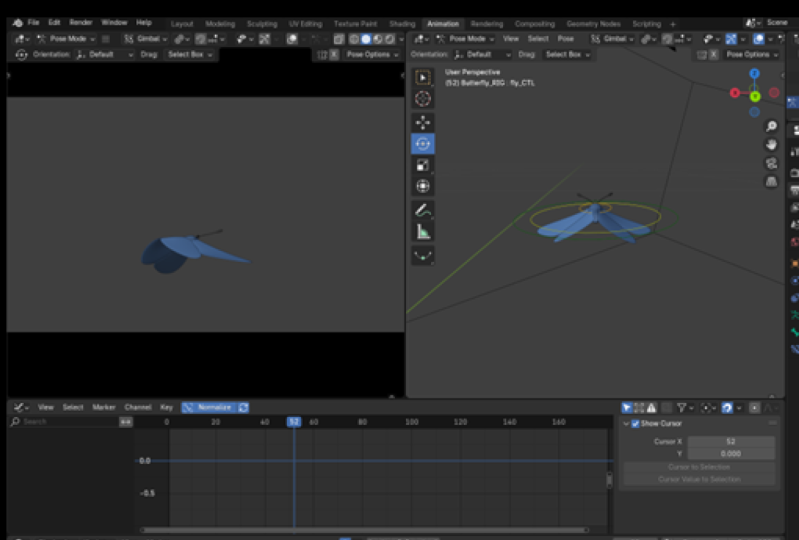The width and height of the screenshot is (799, 540).
Task: Toggle X mirror in right viewport options
Action: click(x=714, y=55)
